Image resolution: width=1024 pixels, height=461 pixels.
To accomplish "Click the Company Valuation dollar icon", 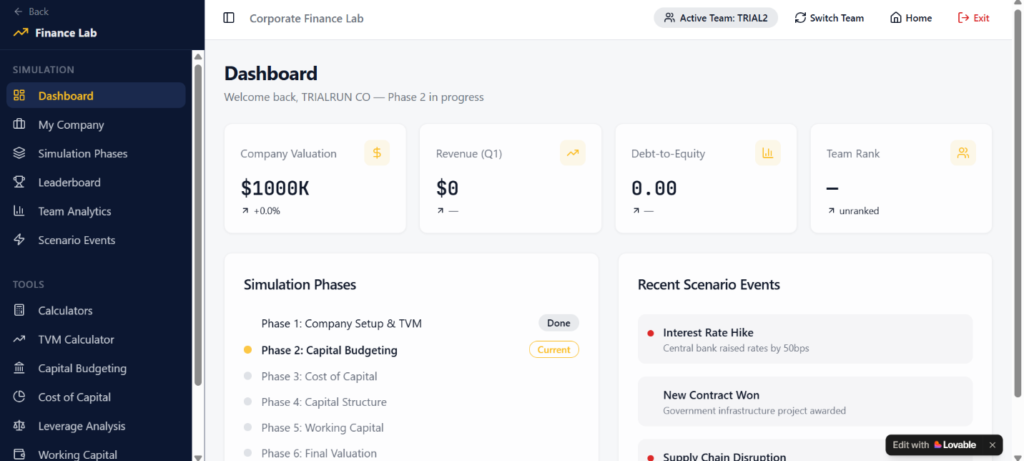I will point(377,153).
